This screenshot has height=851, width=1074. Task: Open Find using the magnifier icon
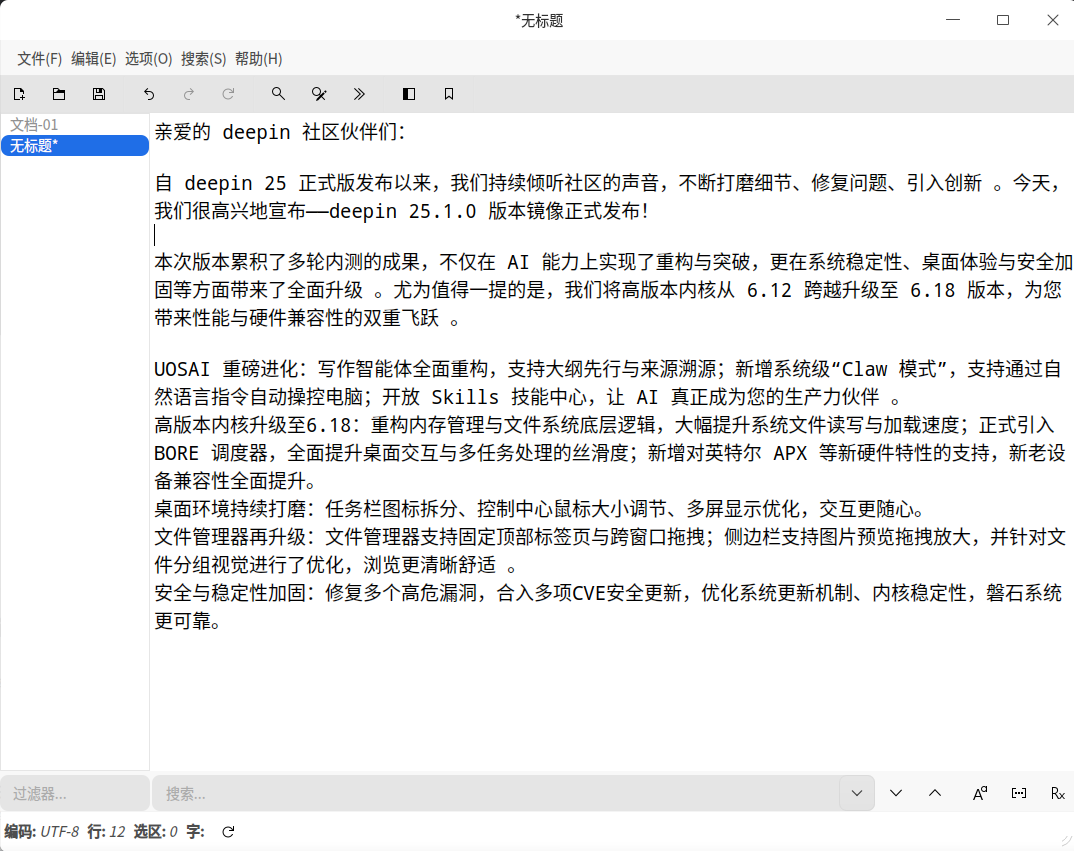[x=279, y=94]
